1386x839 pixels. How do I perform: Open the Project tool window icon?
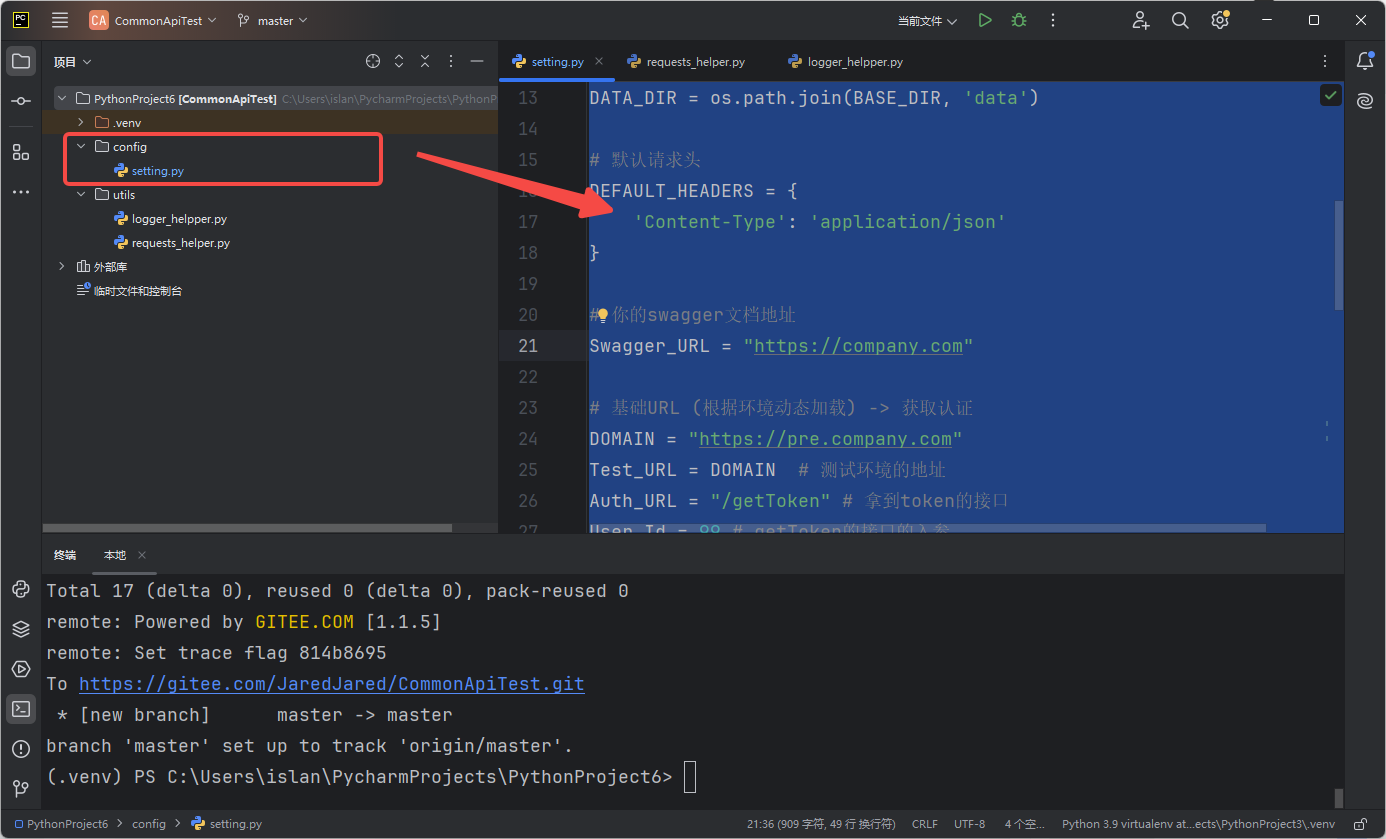(21, 61)
